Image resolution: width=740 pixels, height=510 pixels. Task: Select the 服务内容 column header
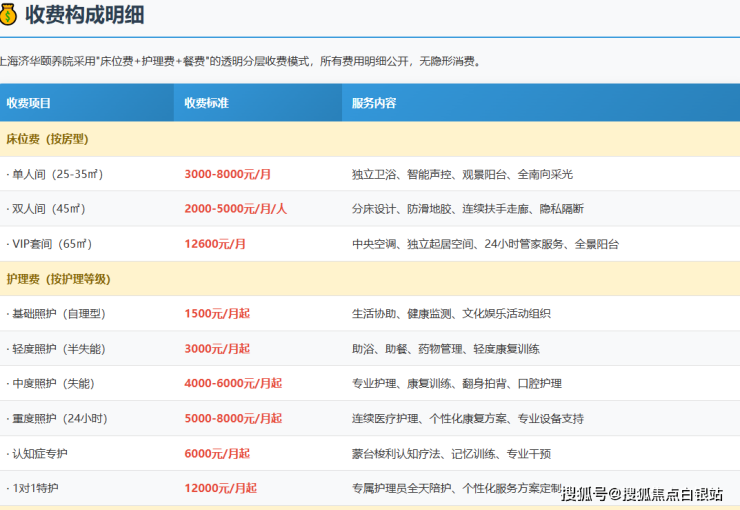point(374,104)
